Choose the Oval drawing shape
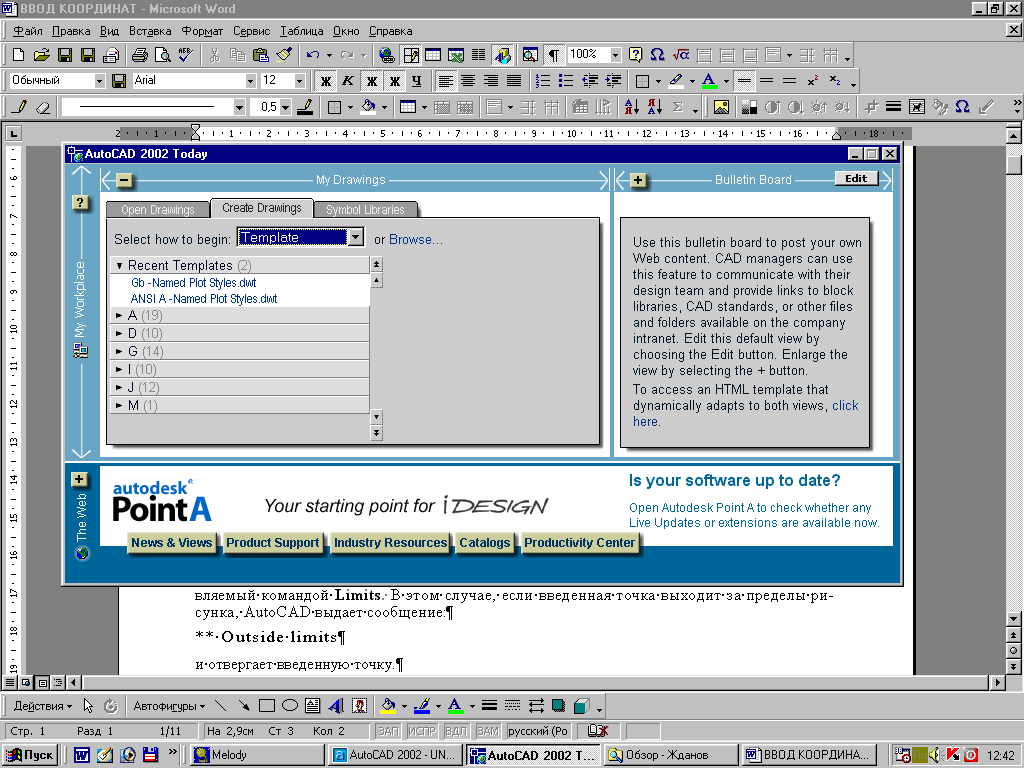The width and height of the screenshot is (1024, 768). coord(289,705)
